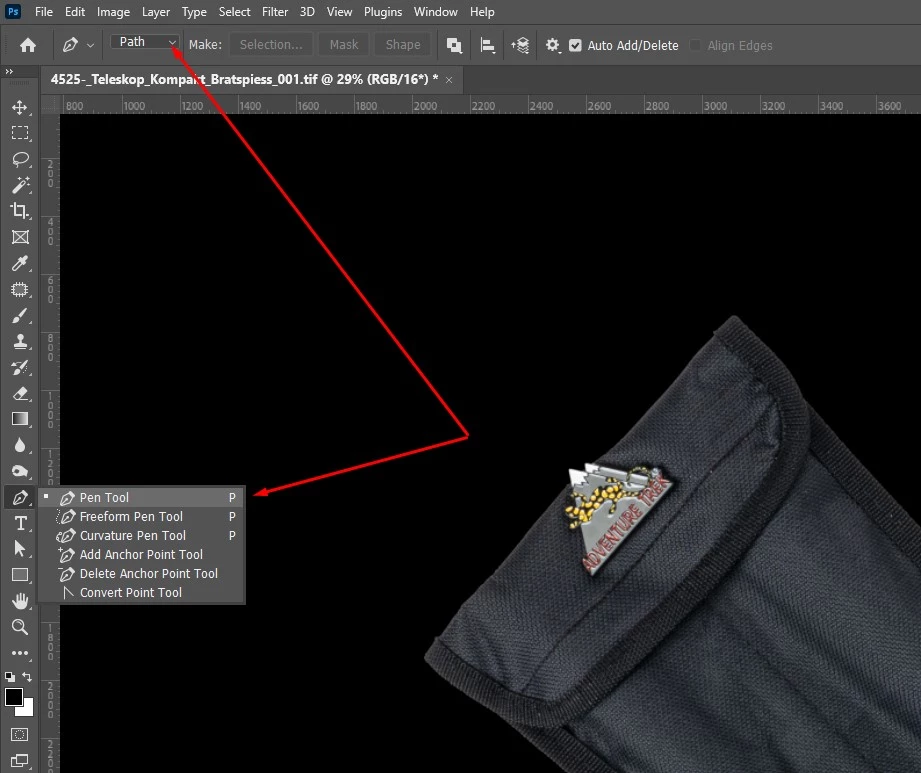Toggle the Align Edges checkbox

(697, 45)
